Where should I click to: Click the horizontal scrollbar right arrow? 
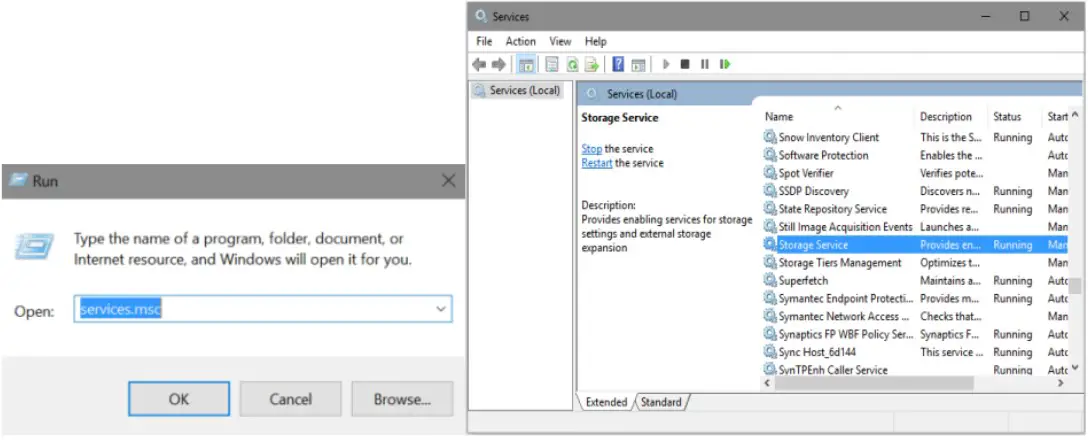(x=1061, y=383)
